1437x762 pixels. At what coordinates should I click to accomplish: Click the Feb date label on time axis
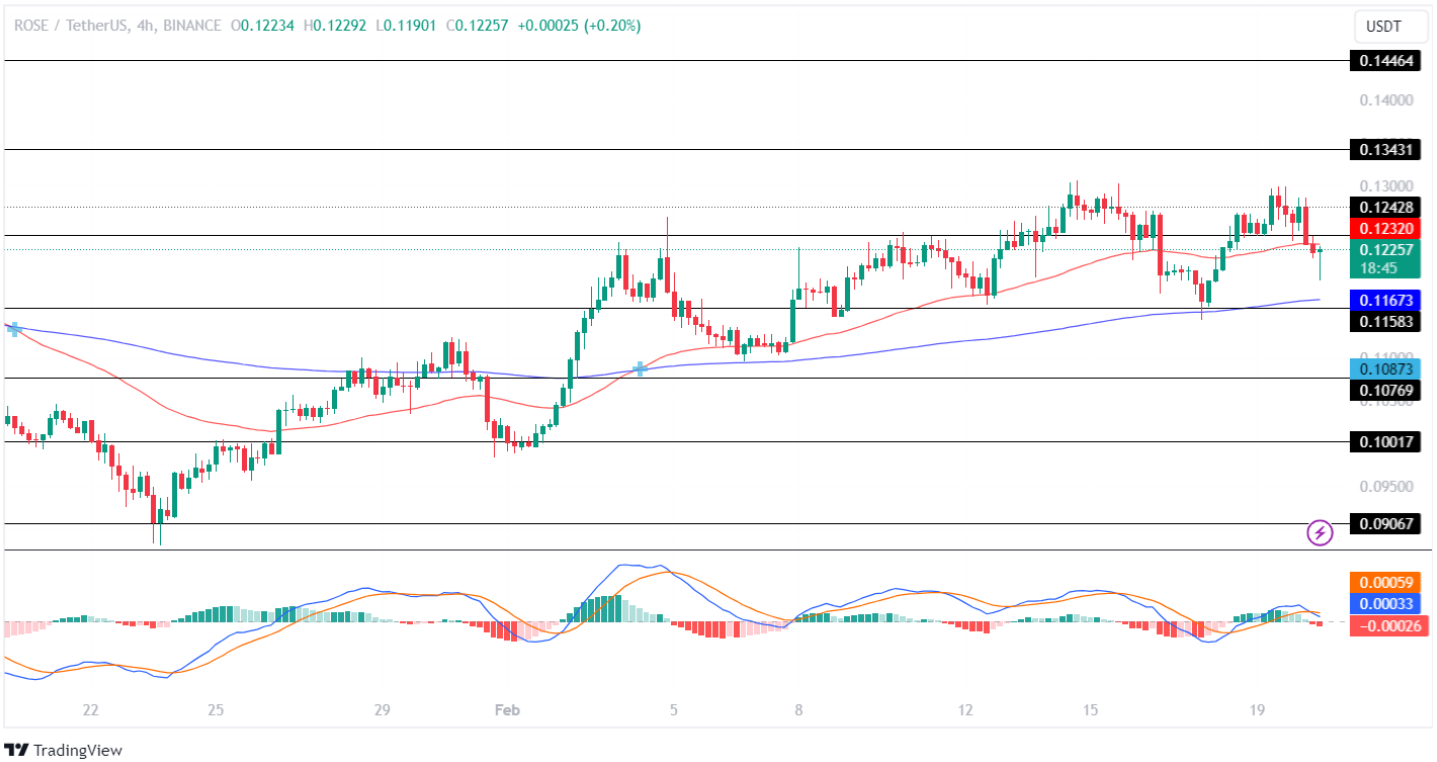(508, 710)
